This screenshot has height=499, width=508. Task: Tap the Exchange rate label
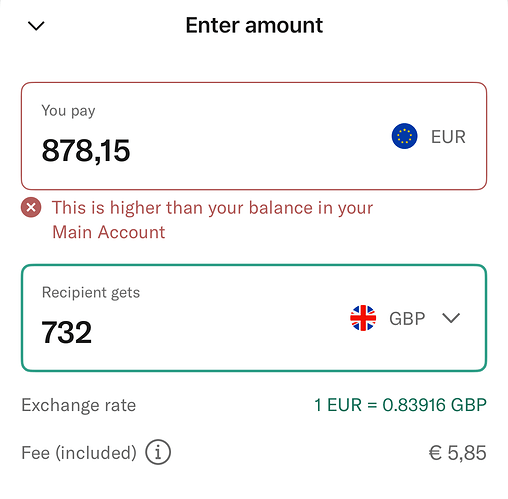[x=79, y=405]
